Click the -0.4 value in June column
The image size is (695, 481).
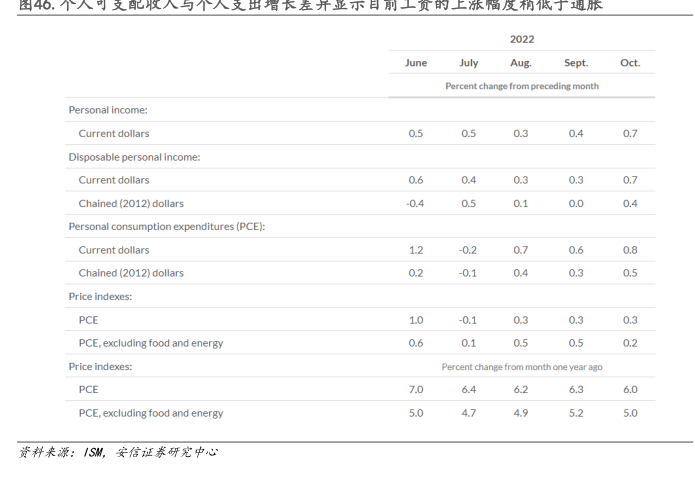tap(415, 203)
